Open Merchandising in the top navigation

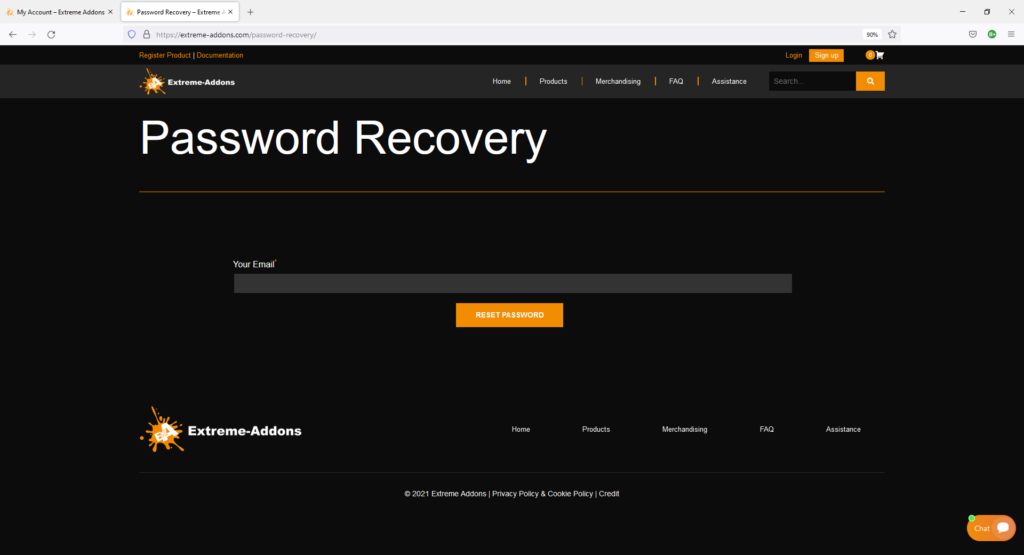coord(618,82)
